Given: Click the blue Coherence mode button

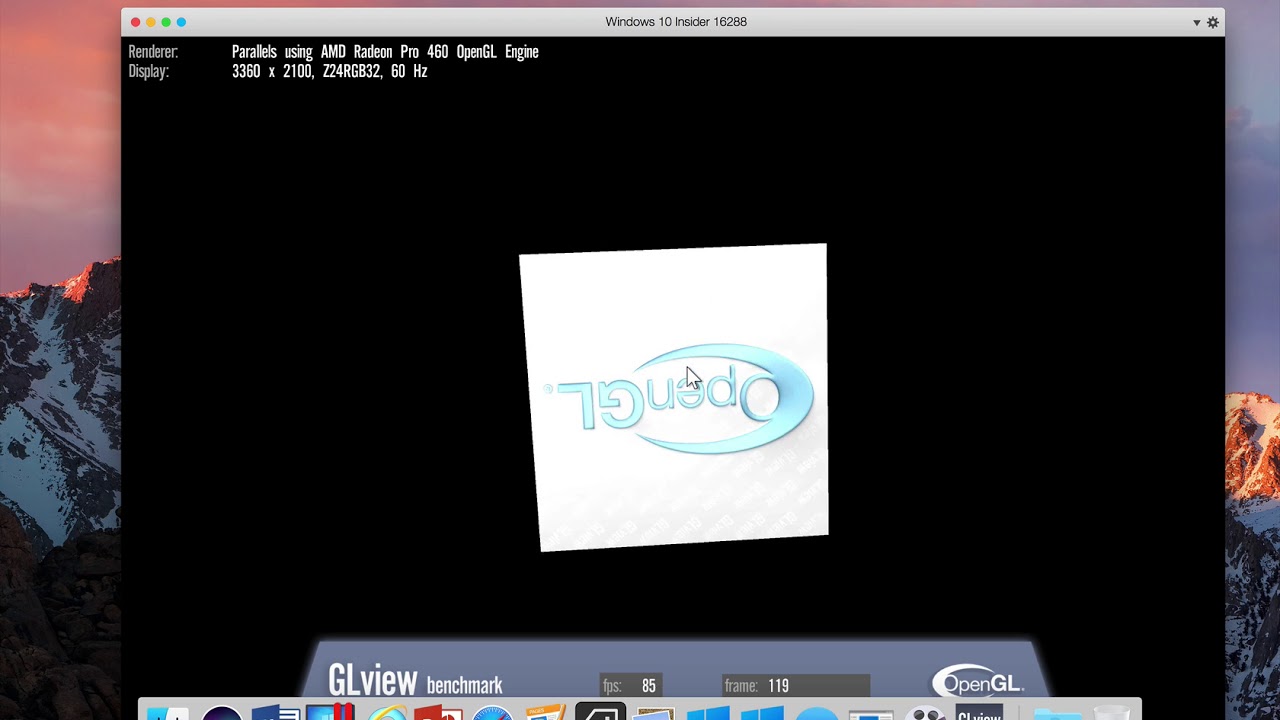Looking at the screenshot, I should click(181, 22).
